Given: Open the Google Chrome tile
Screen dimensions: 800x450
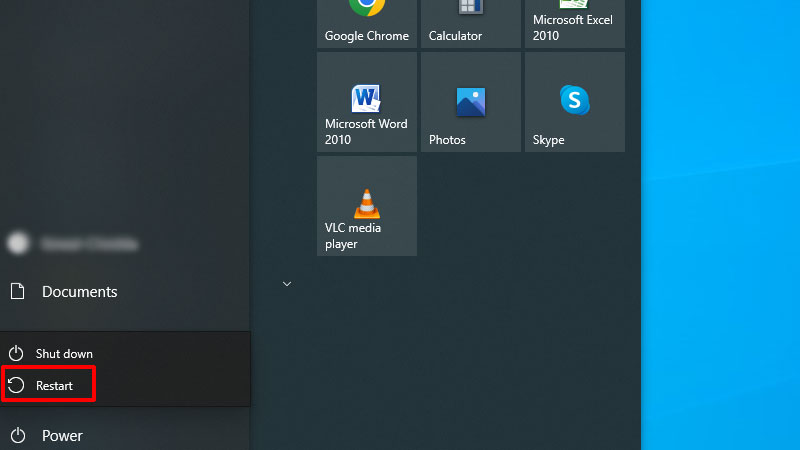Looking at the screenshot, I should [x=367, y=24].
